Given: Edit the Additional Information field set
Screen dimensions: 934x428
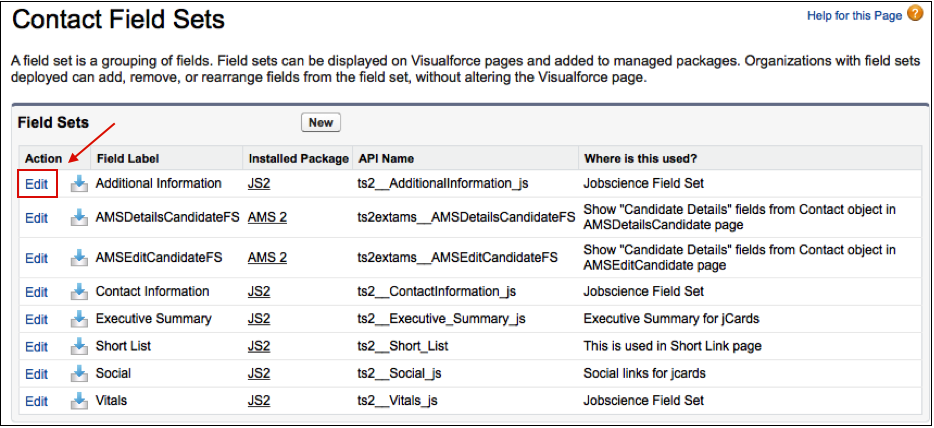Looking at the screenshot, I should [x=36, y=184].
